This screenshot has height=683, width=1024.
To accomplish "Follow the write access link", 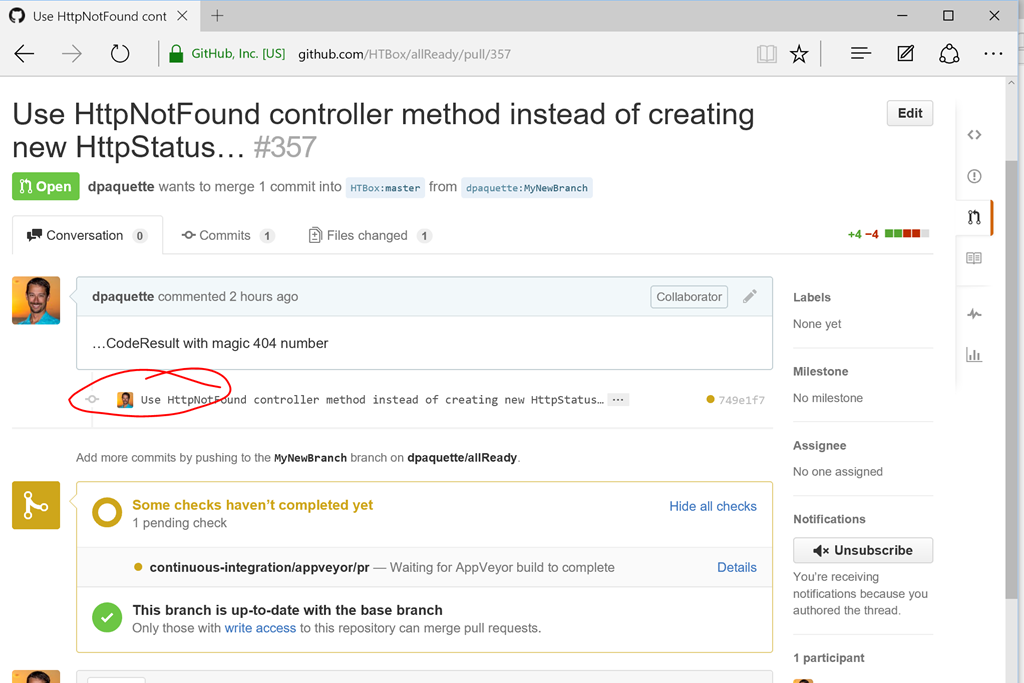I will click(x=261, y=628).
